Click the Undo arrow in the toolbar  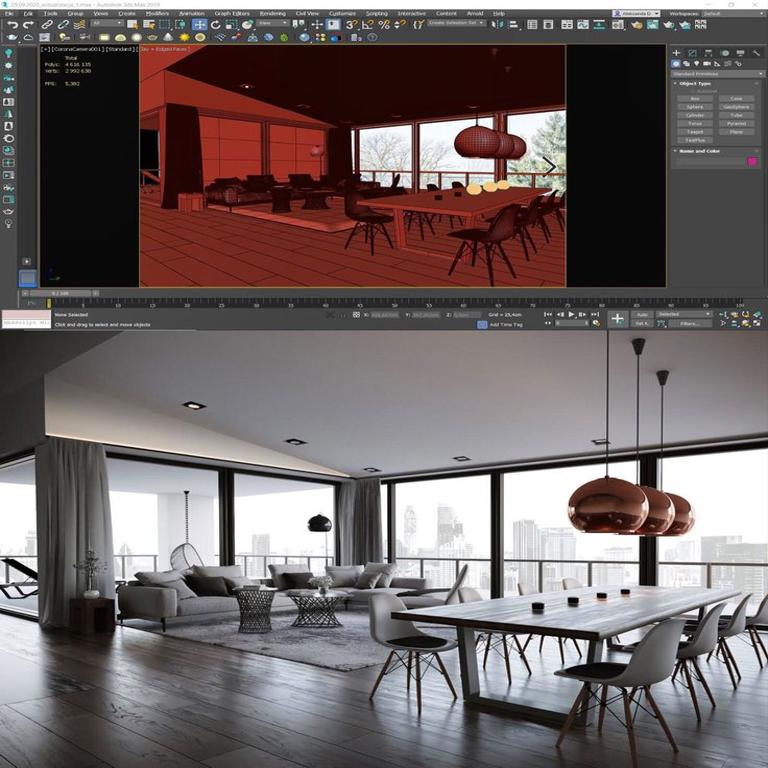[12, 24]
